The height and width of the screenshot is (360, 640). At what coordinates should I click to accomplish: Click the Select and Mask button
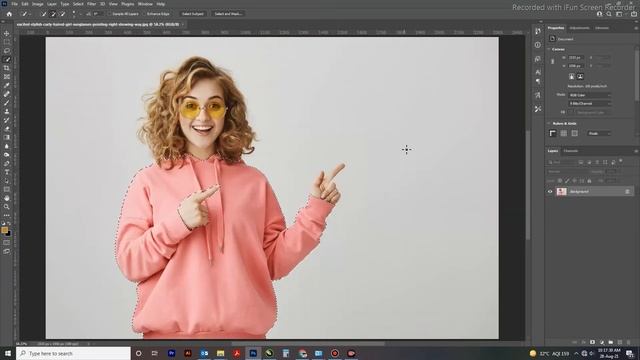tap(228, 14)
